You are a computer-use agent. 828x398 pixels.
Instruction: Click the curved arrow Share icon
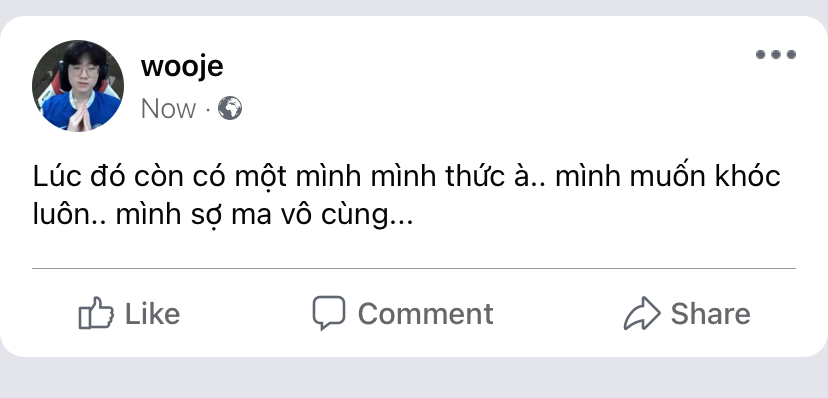pos(642,313)
